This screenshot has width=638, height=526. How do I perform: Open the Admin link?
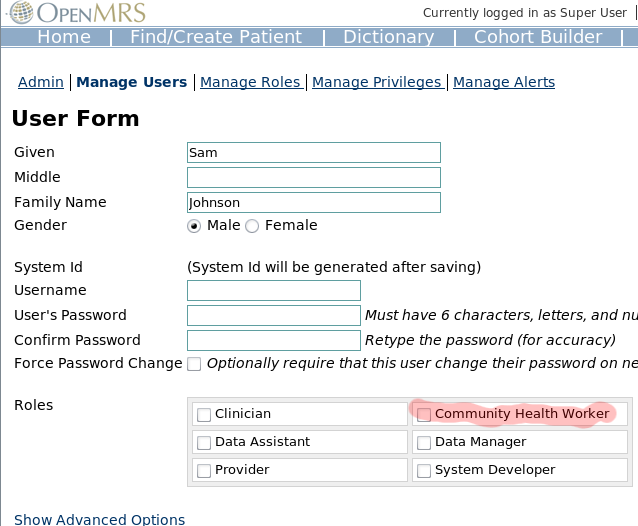coord(41,82)
